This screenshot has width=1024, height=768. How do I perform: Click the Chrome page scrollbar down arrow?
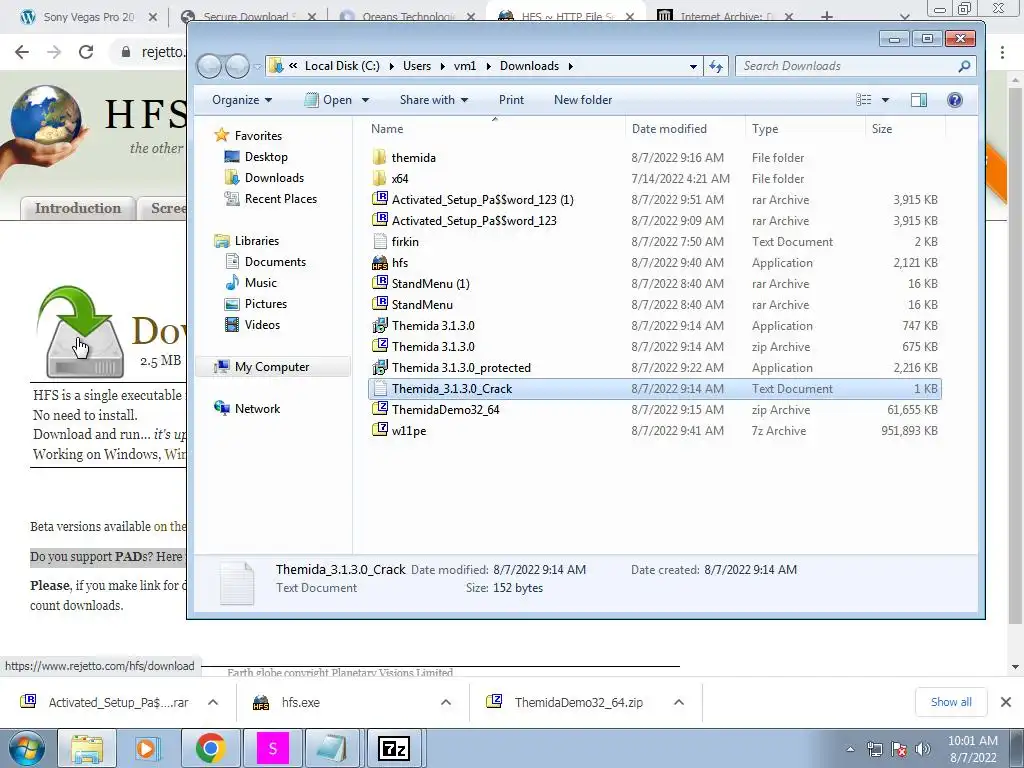tap(1015, 667)
